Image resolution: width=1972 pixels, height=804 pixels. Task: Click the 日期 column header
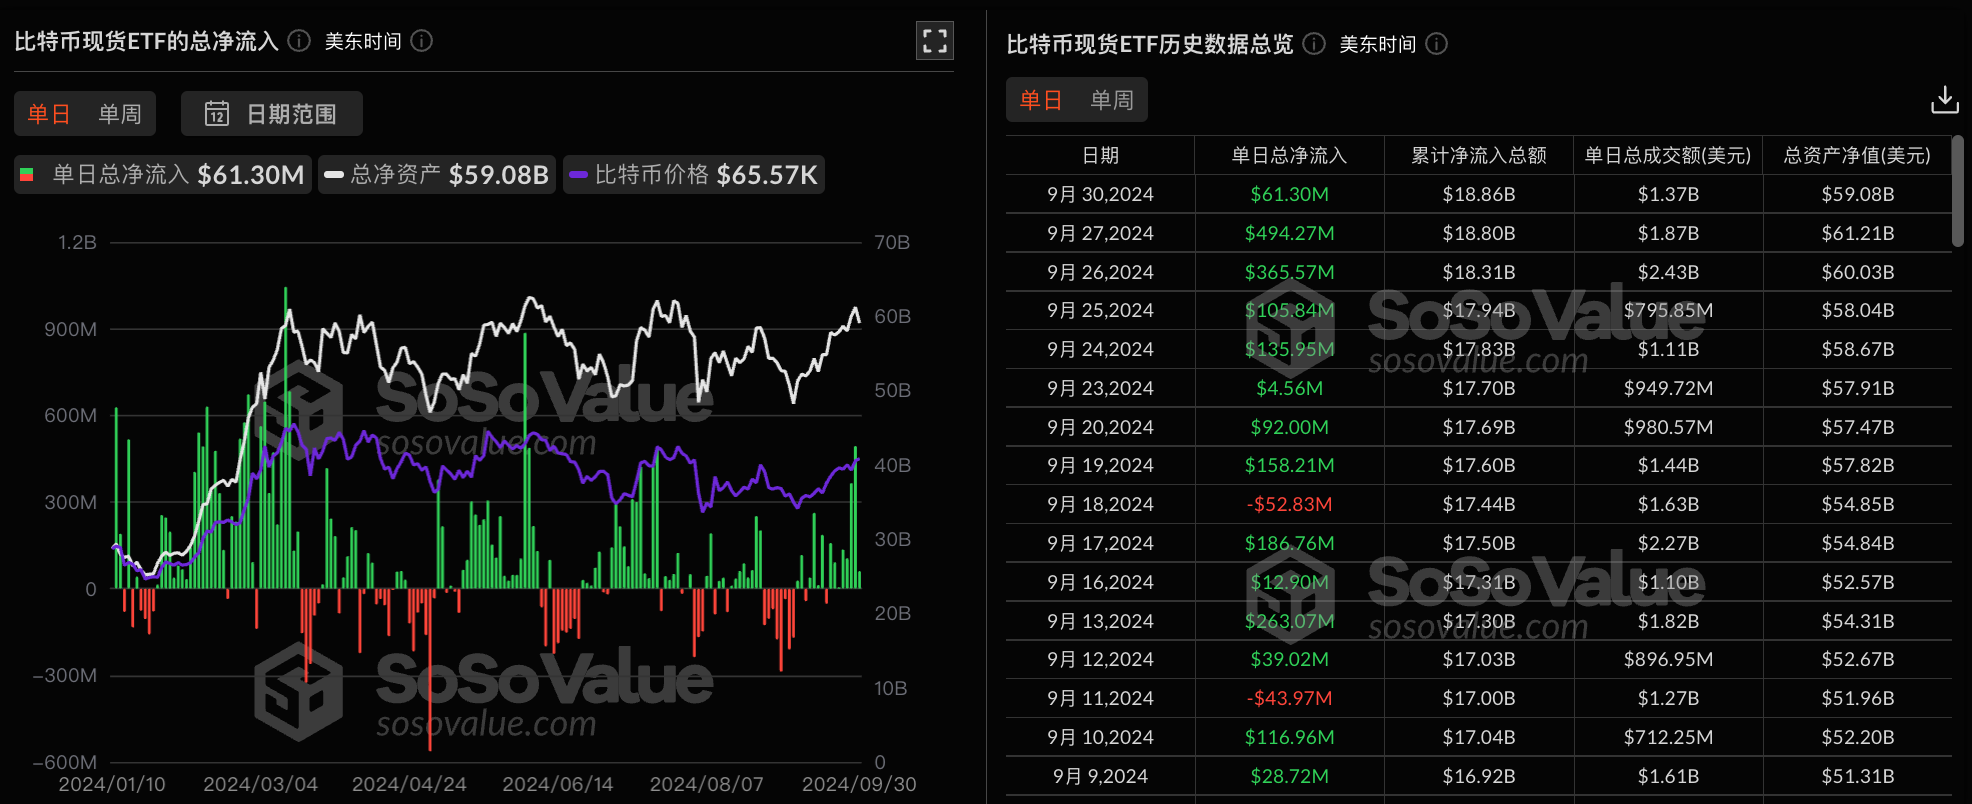[1100, 155]
